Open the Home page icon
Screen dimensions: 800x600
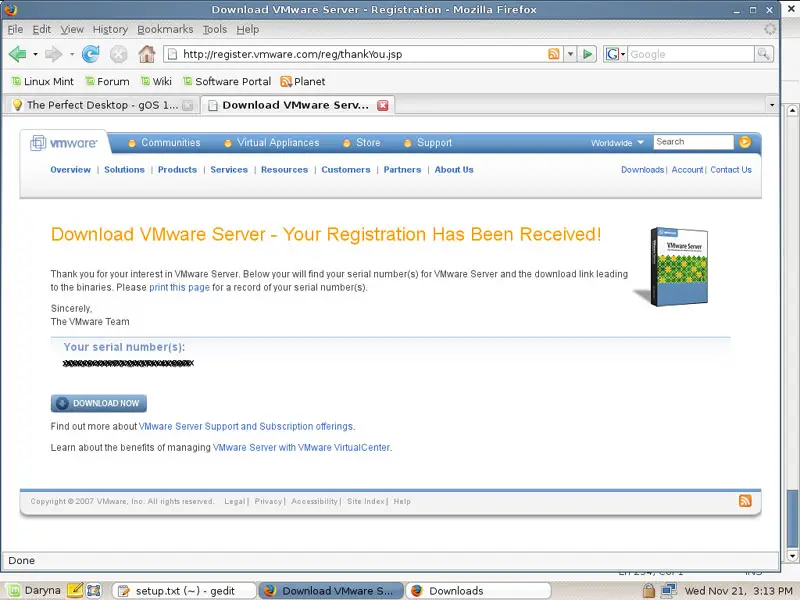(147, 54)
